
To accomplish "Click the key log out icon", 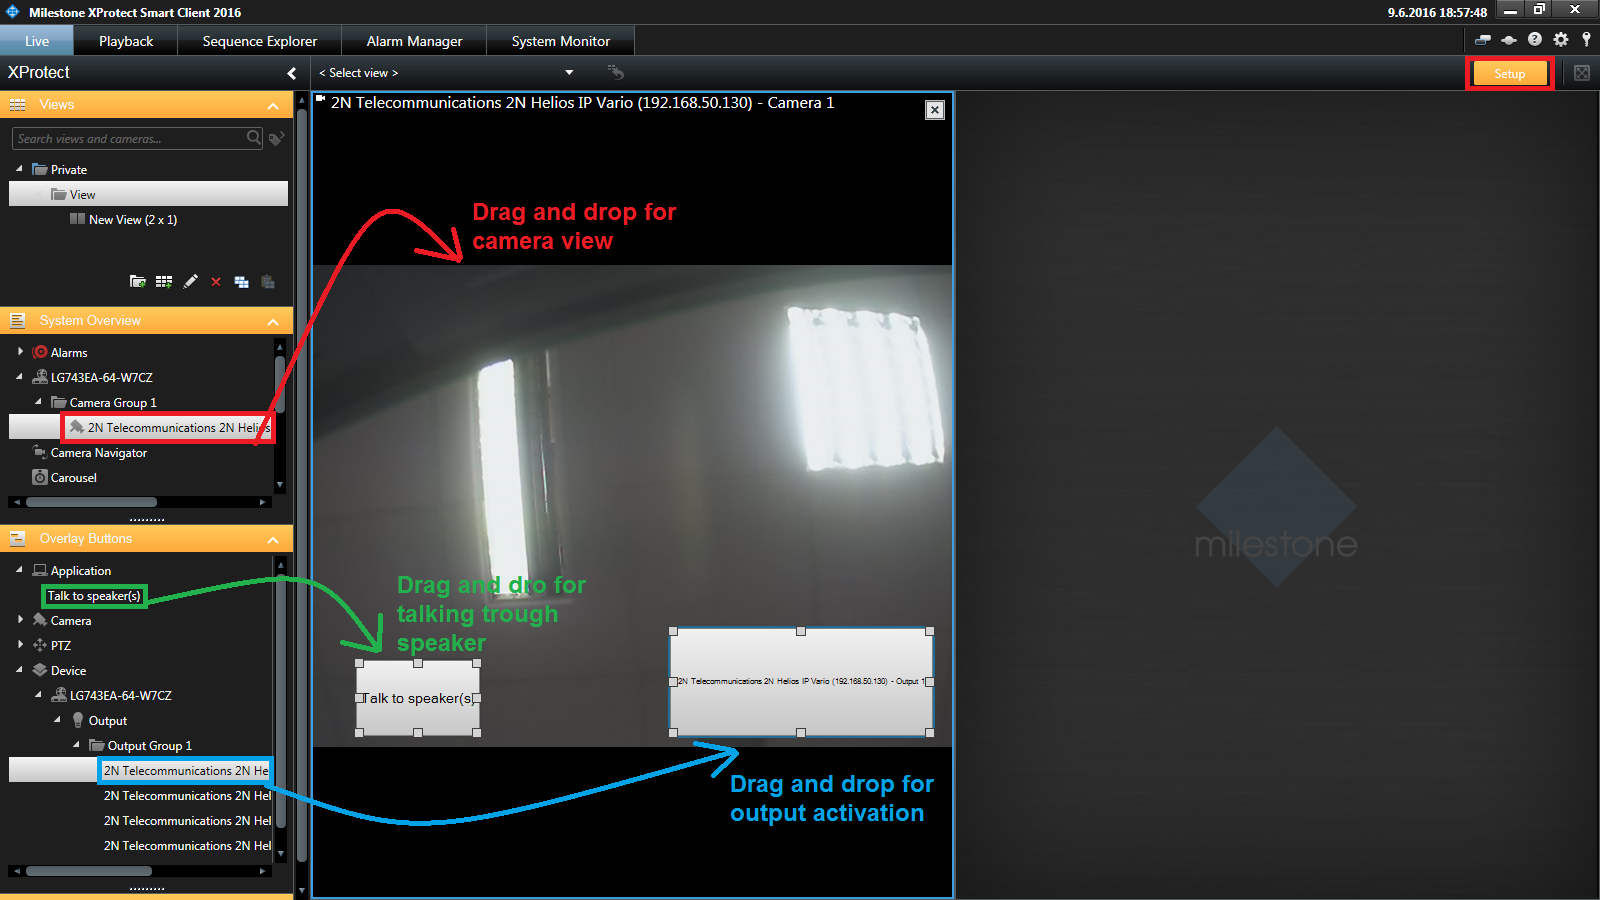I will (x=1586, y=40).
